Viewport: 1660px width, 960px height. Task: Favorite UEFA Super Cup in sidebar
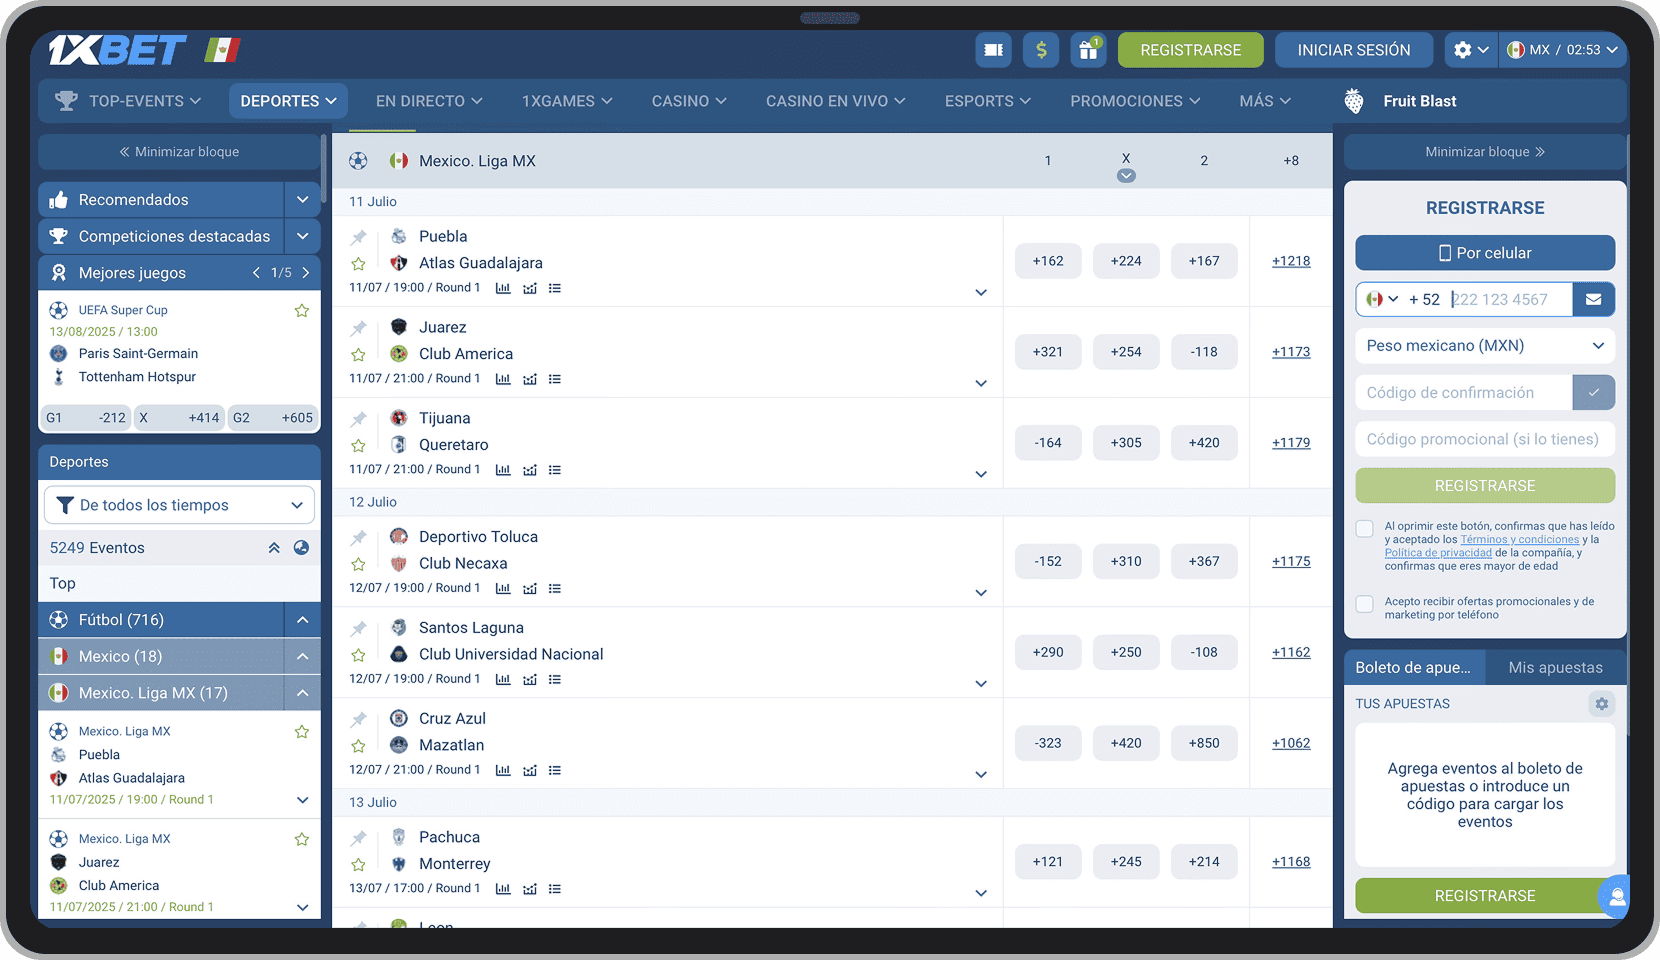point(302,311)
